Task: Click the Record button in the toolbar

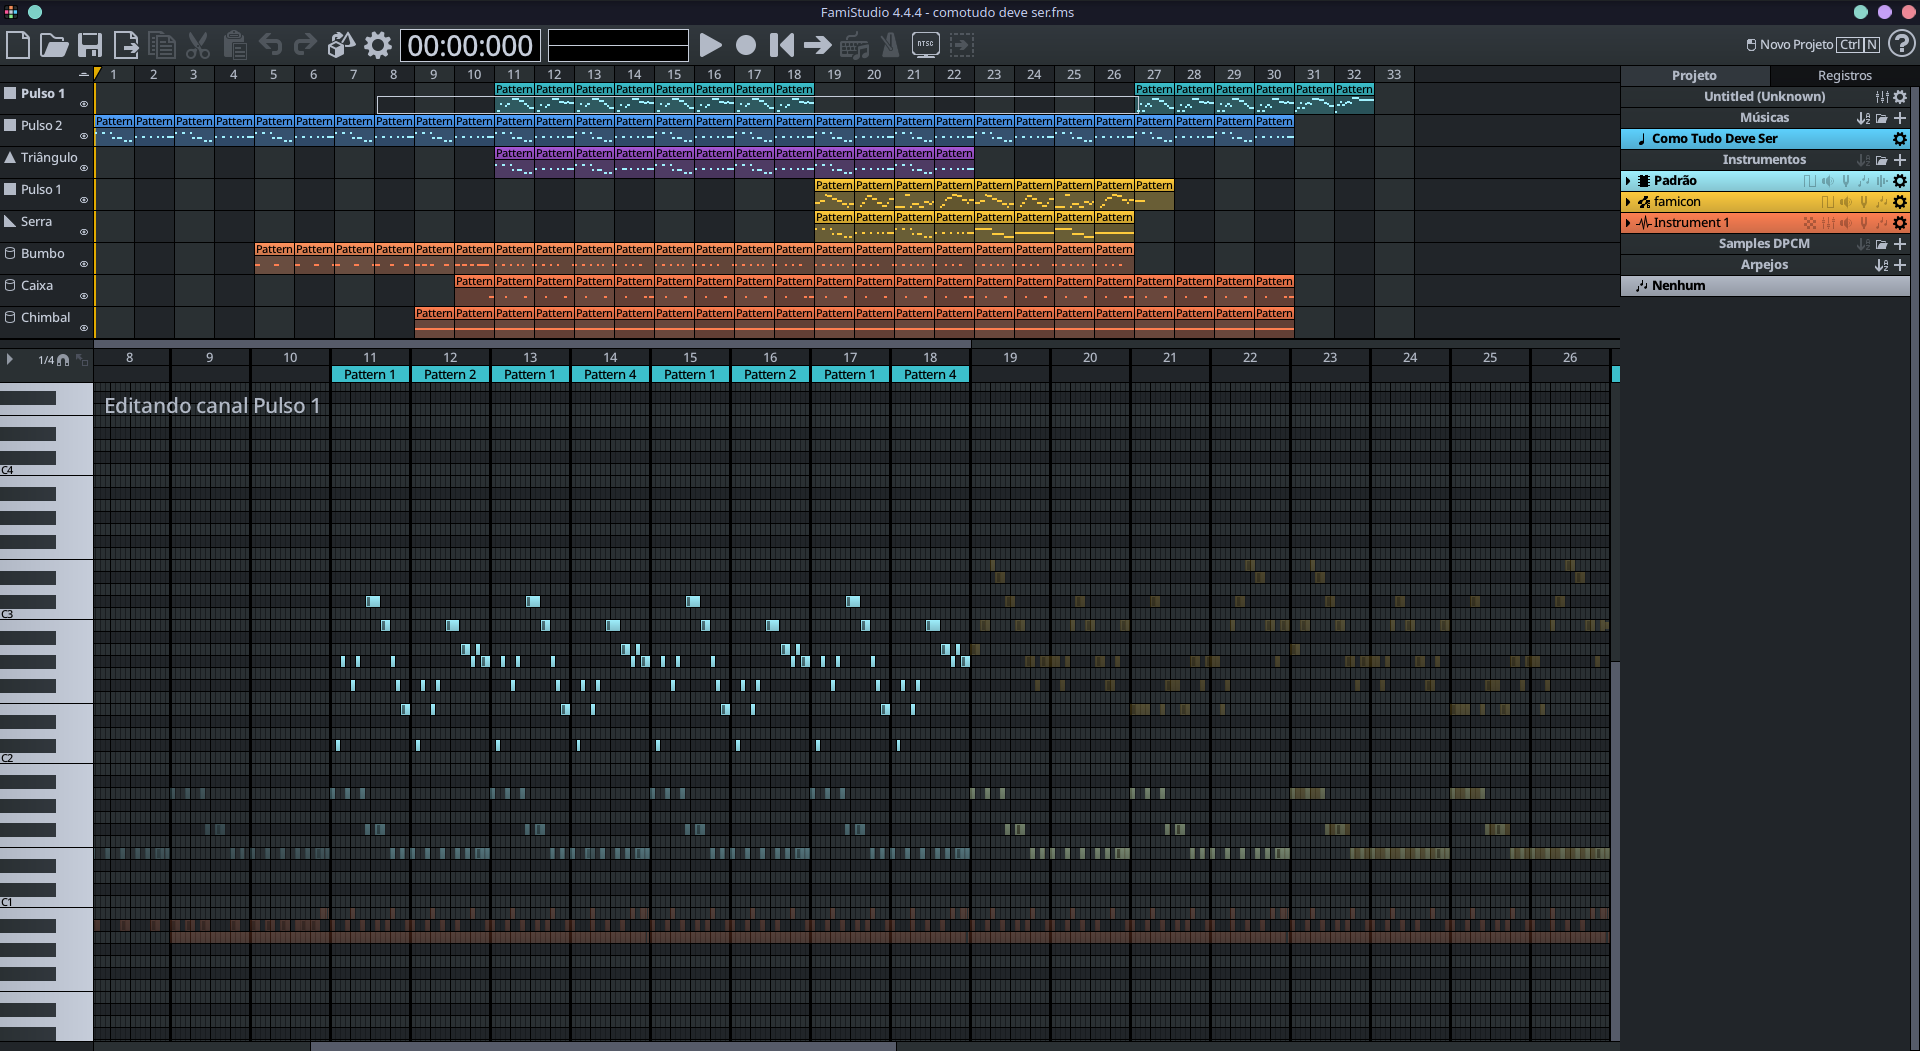Action: click(746, 45)
